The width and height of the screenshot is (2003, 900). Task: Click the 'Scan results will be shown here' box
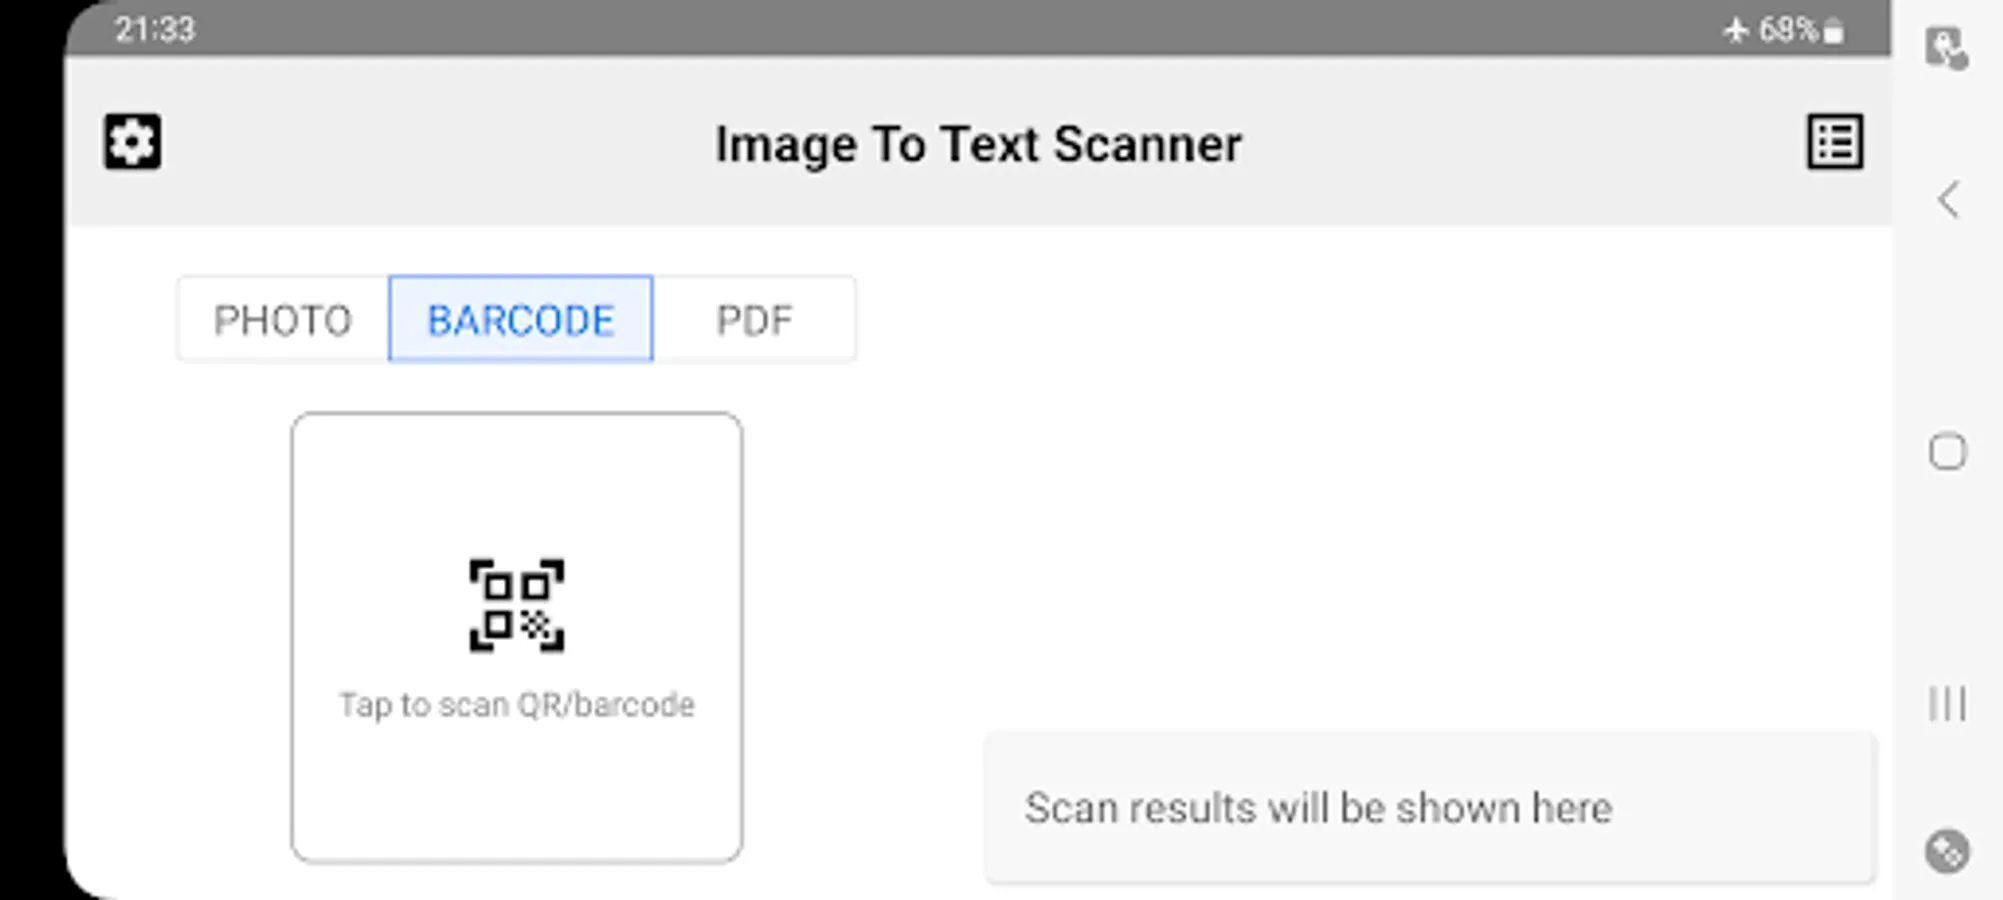1428,808
